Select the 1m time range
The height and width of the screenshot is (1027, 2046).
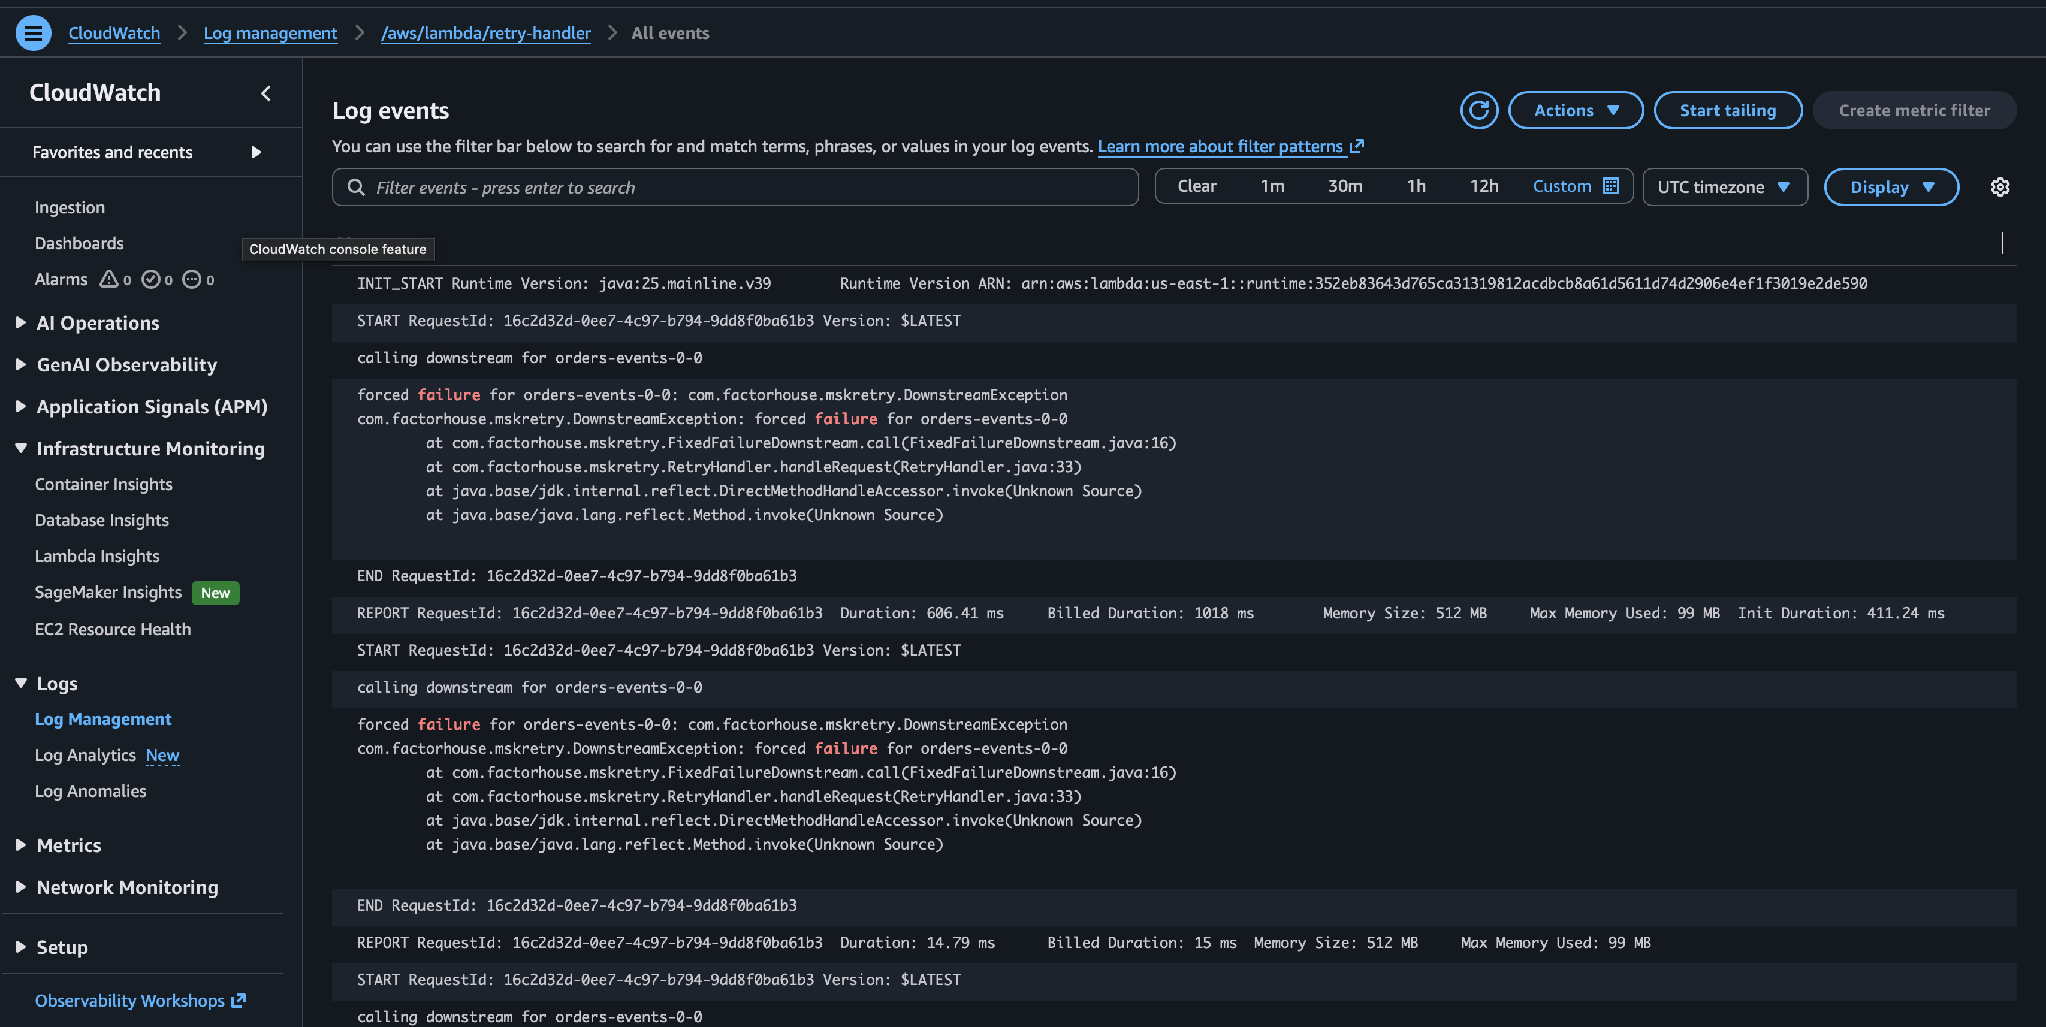(x=1272, y=186)
